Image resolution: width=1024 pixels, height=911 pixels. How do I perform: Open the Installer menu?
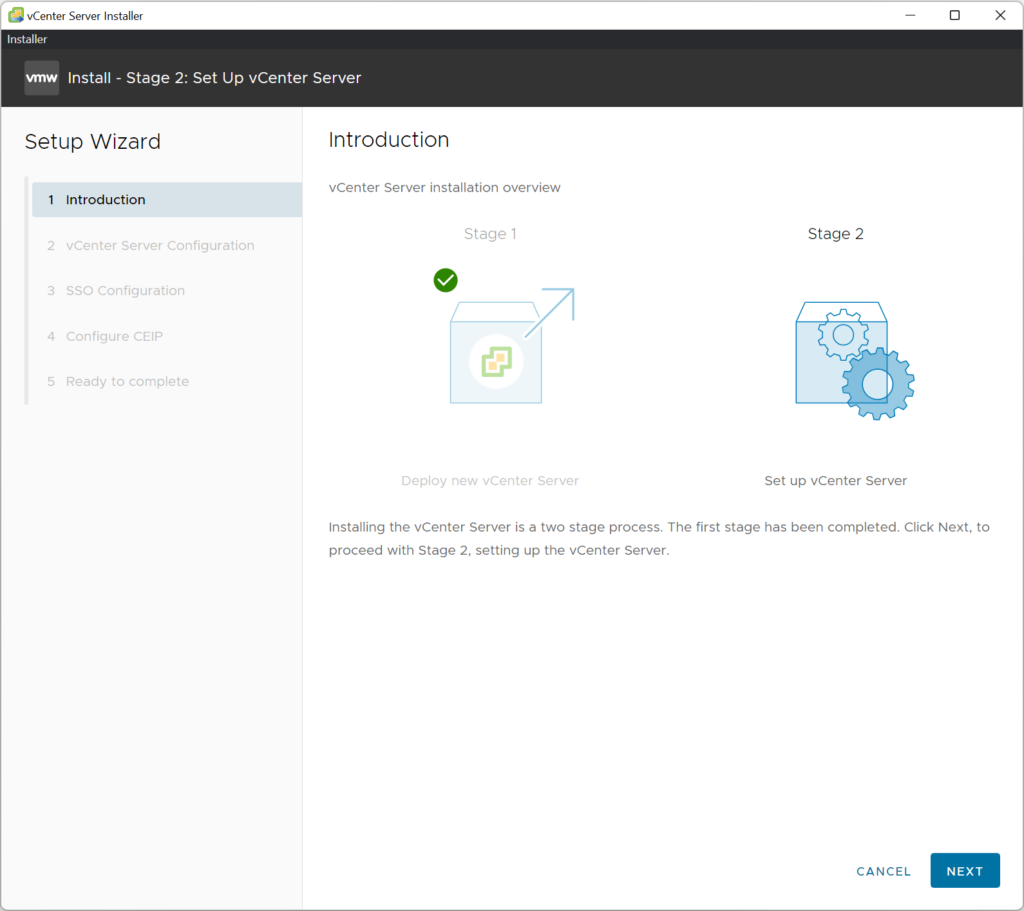(x=27, y=39)
